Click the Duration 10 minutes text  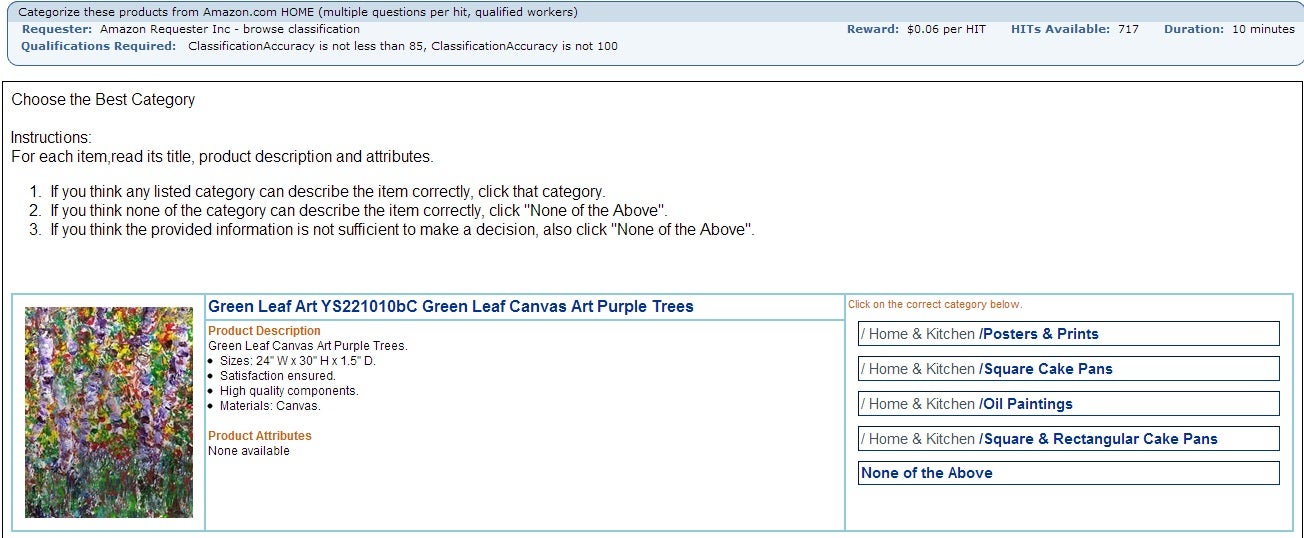tap(1229, 29)
